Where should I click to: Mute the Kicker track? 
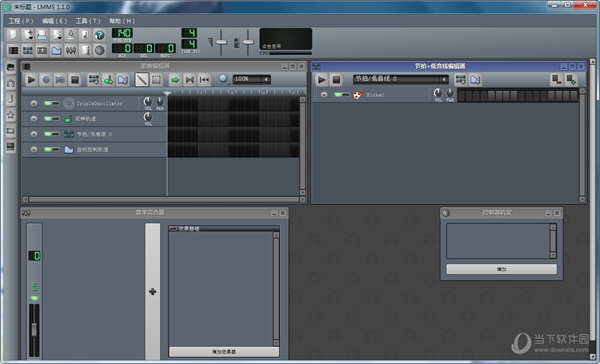[x=338, y=95]
